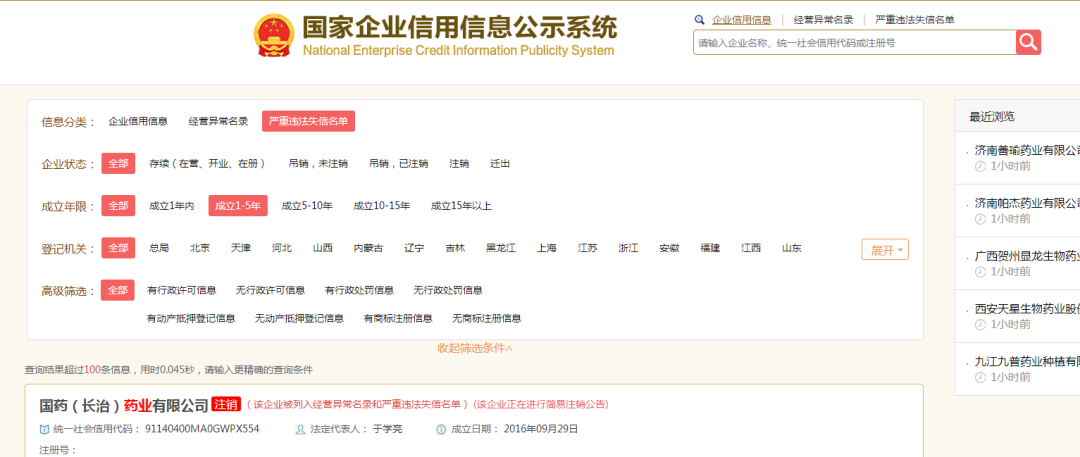The image size is (1080, 457).
Task: Click the 统一社会信用代码 icon in result
Action: [x=44, y=429]
